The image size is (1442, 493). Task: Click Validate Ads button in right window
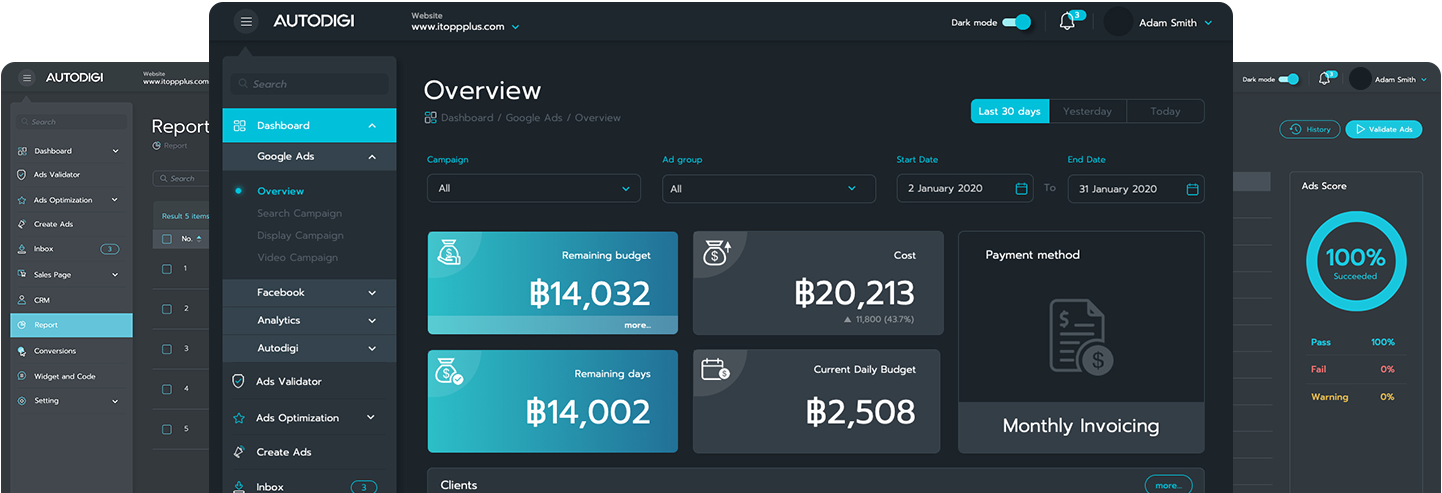pos(1383,129)
